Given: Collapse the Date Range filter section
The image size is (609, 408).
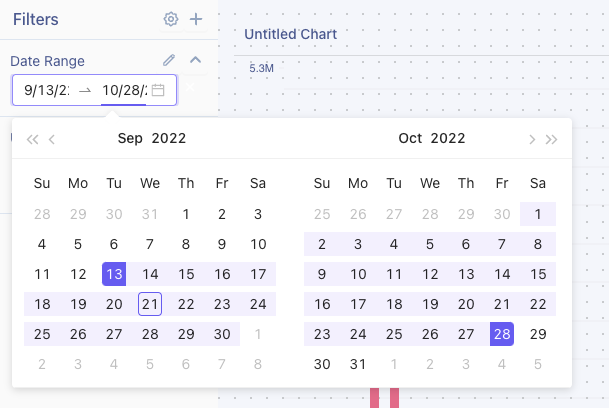Looking at the screenshot, I should (x=196, y=60).
